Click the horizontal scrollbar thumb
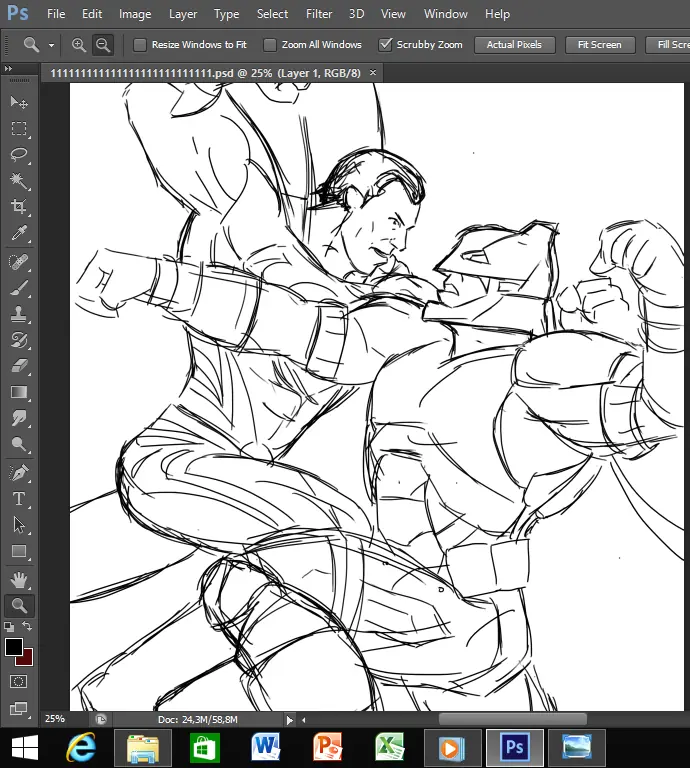 [x=512, y=719]
